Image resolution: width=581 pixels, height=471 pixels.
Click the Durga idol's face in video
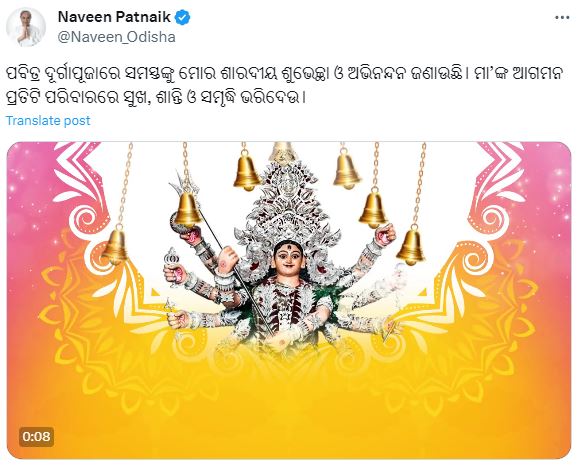[x=288, y=258]
